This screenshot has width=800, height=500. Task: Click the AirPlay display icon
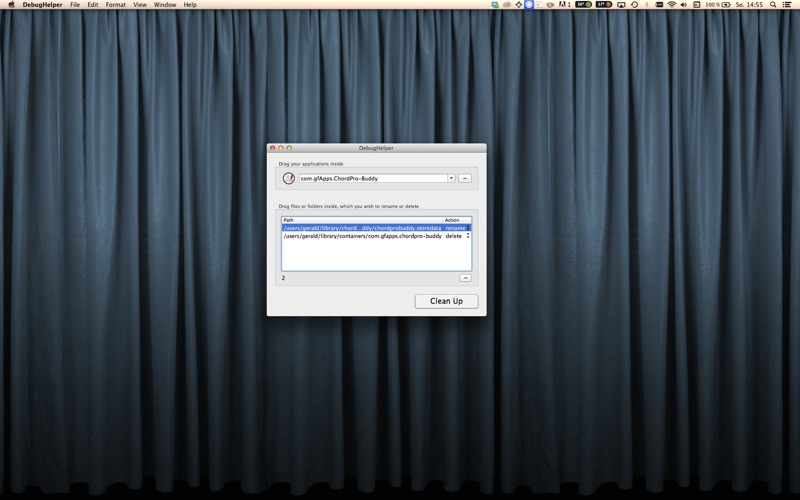pyautogui.click(x=621, y=5)
